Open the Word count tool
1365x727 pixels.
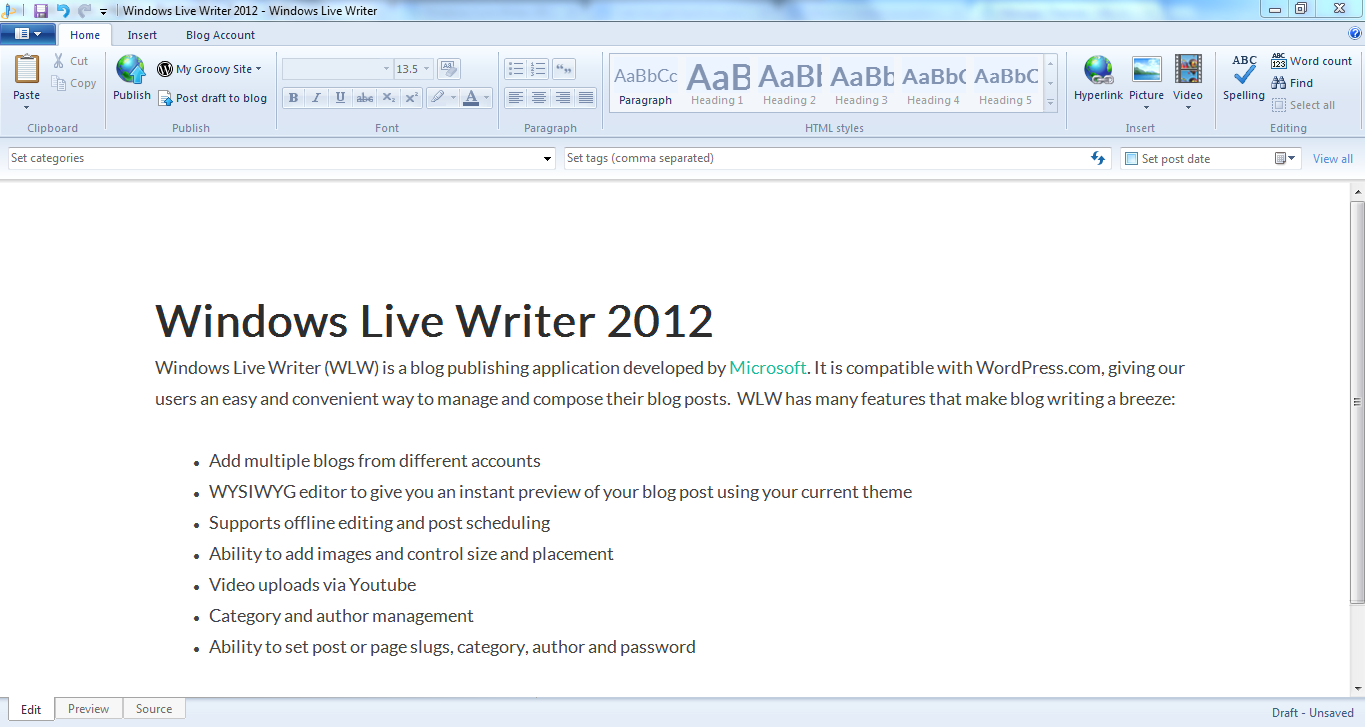(1312, 60)
